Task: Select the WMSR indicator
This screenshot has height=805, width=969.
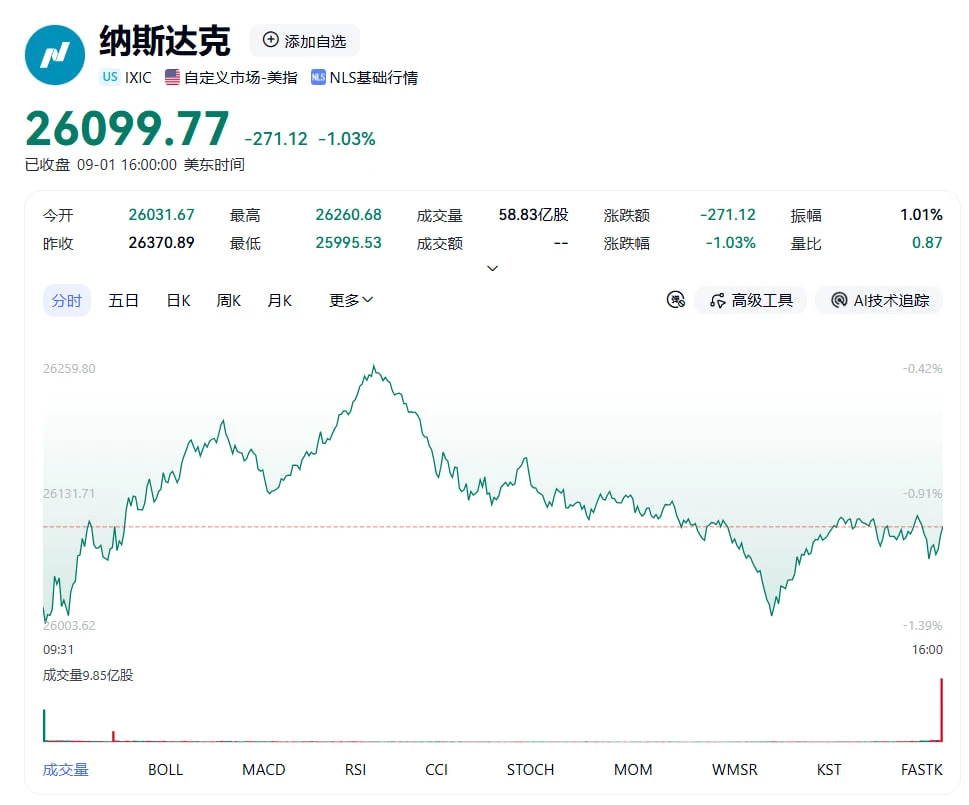Action: [x=735, y=769]
